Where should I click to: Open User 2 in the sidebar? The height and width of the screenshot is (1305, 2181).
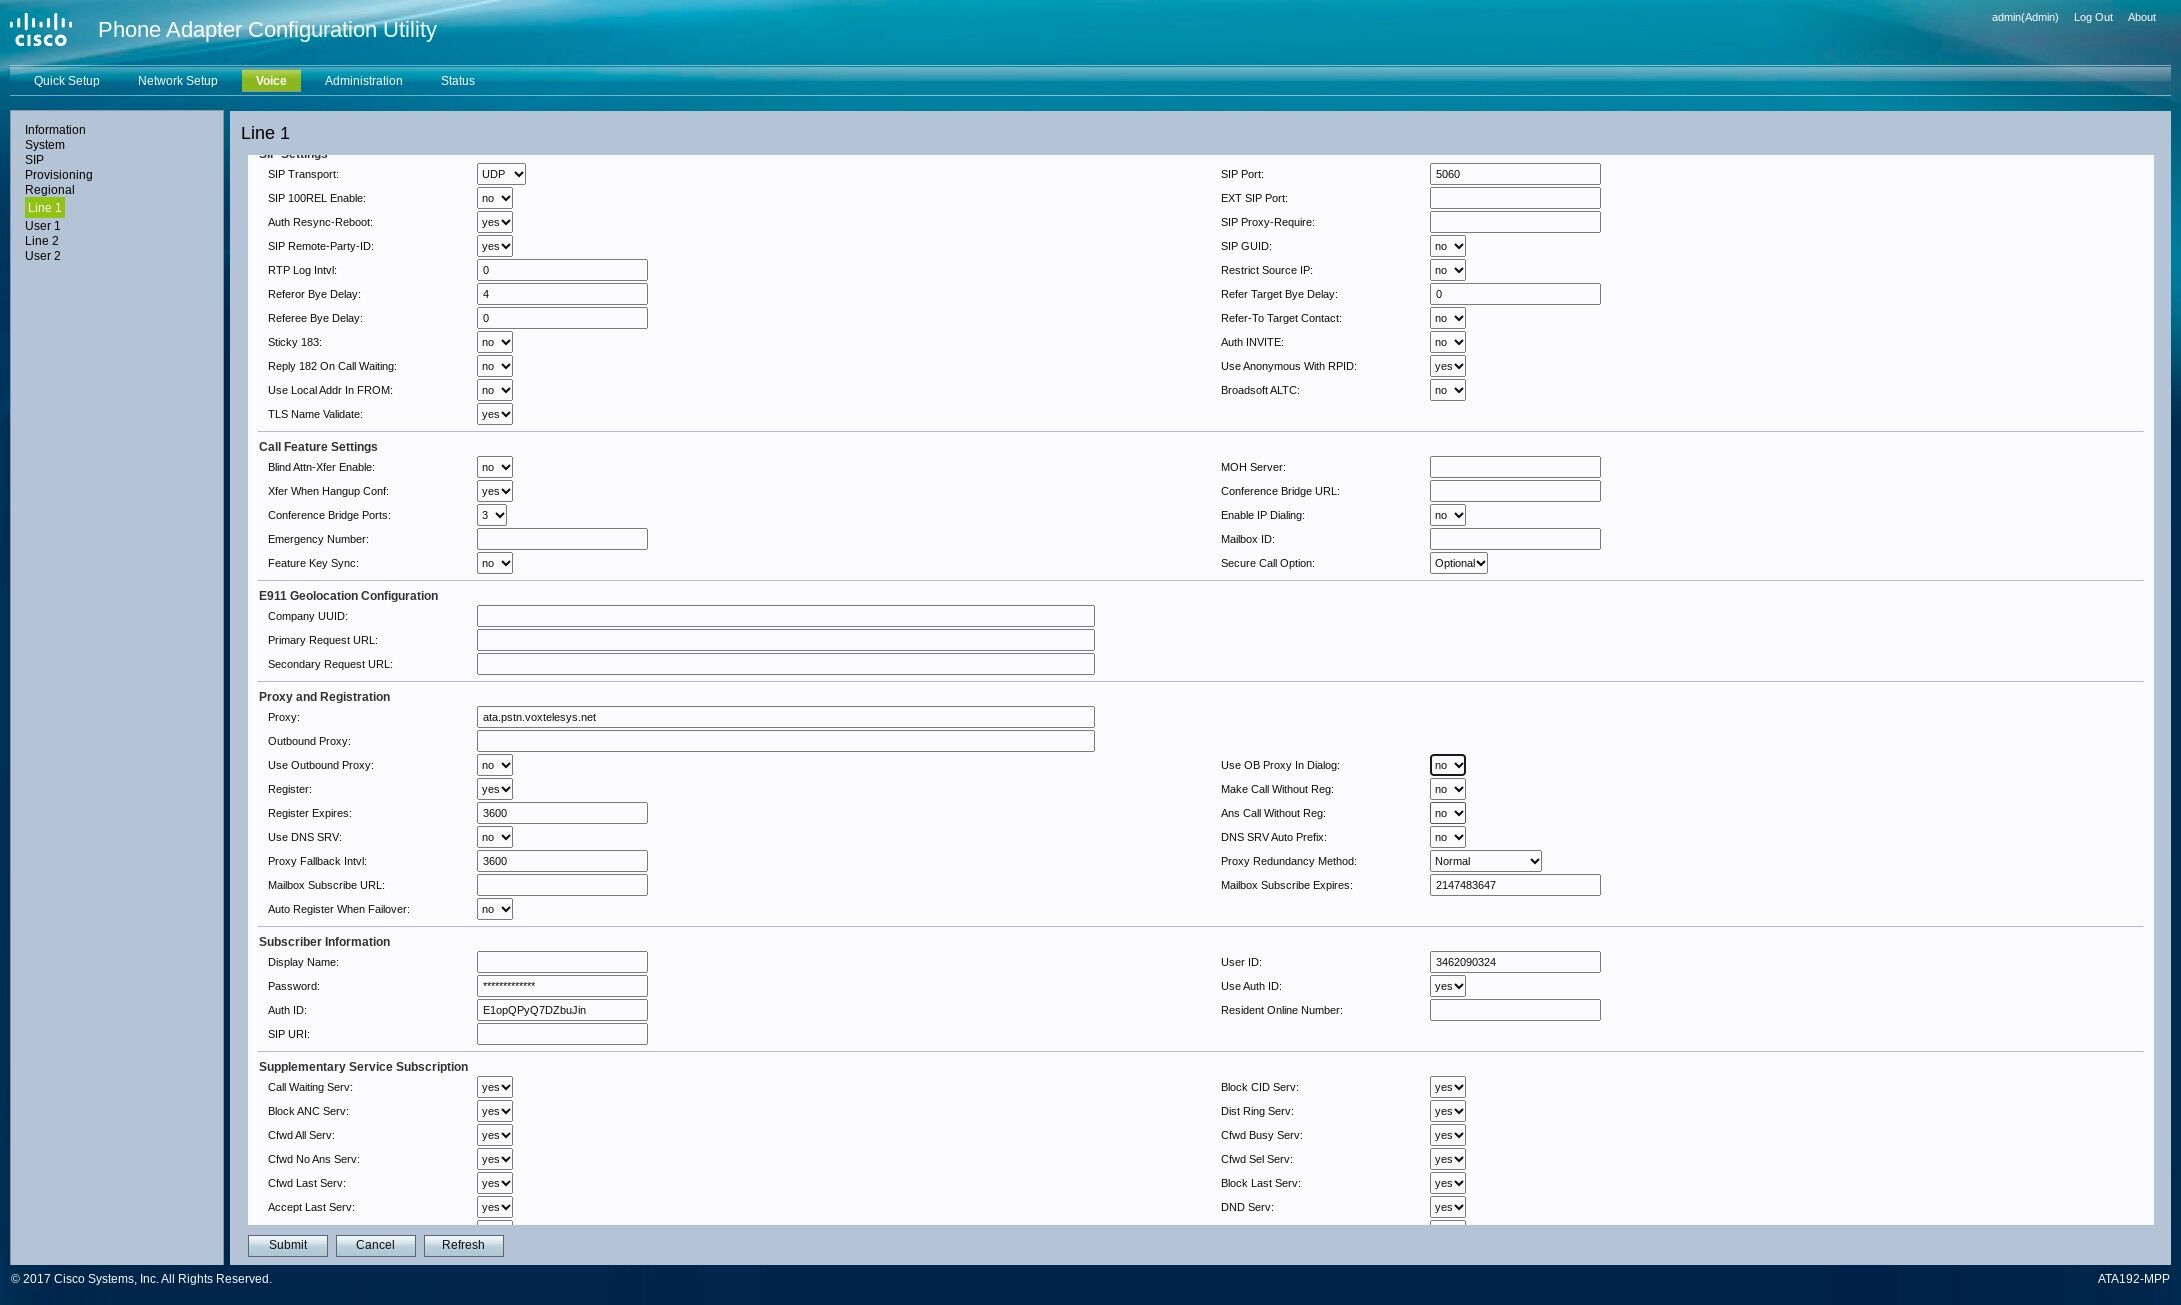point(43,256)
